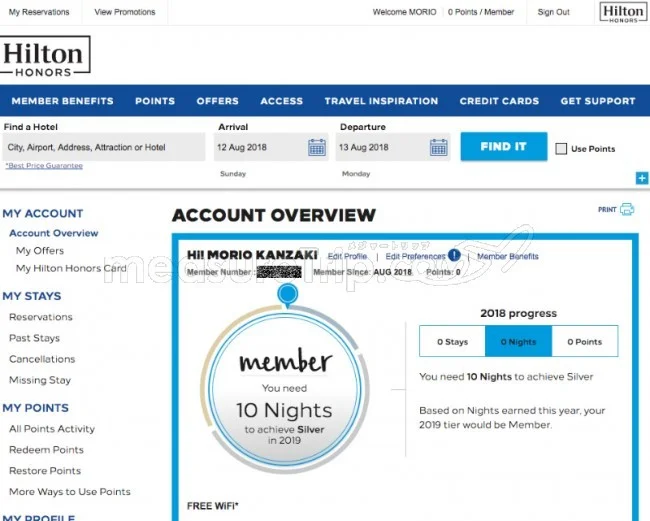Click the blue tier marker pin on progress ring
Screen dimensions: 650x521
(x=287, y=295)
